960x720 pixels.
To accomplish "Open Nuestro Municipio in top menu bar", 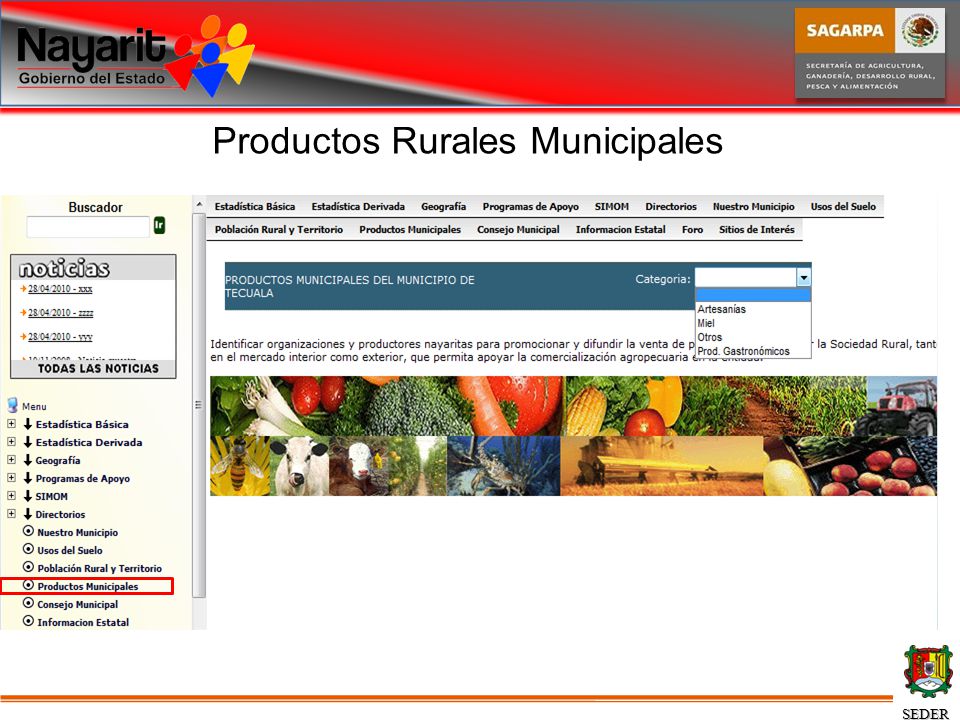I will click(754, 207).
